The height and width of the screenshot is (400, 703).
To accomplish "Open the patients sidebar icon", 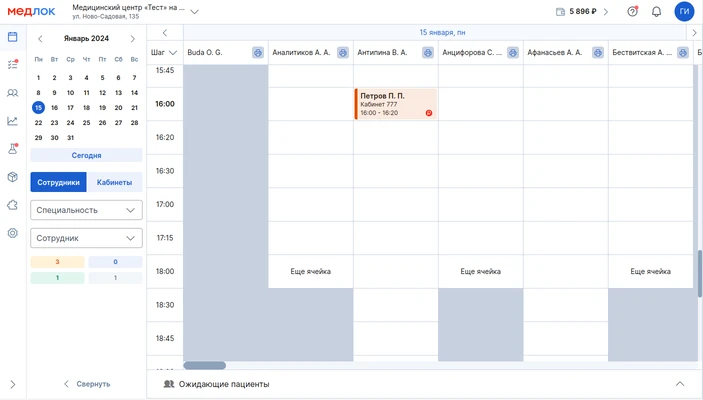I will pyautogui.click(x=13, y=93).
